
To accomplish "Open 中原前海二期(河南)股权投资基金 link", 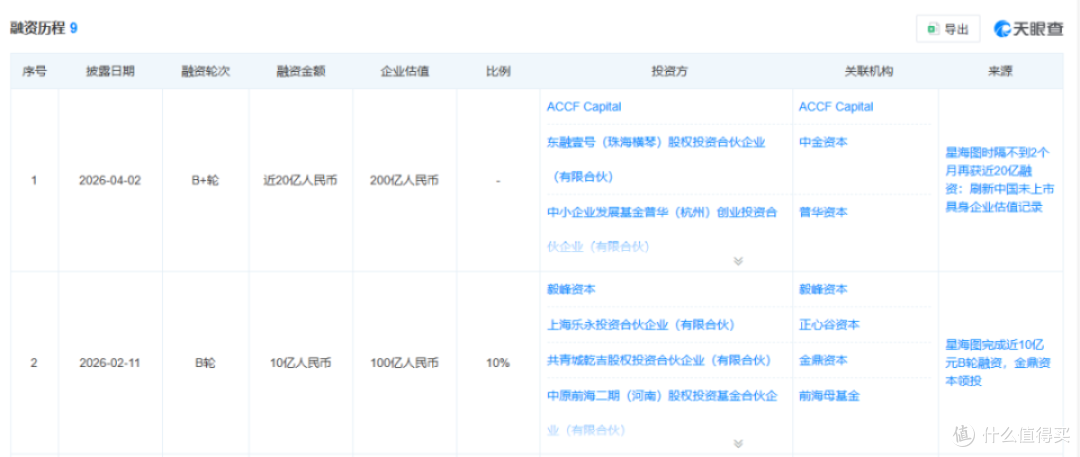I will click(x=662, y=413).
